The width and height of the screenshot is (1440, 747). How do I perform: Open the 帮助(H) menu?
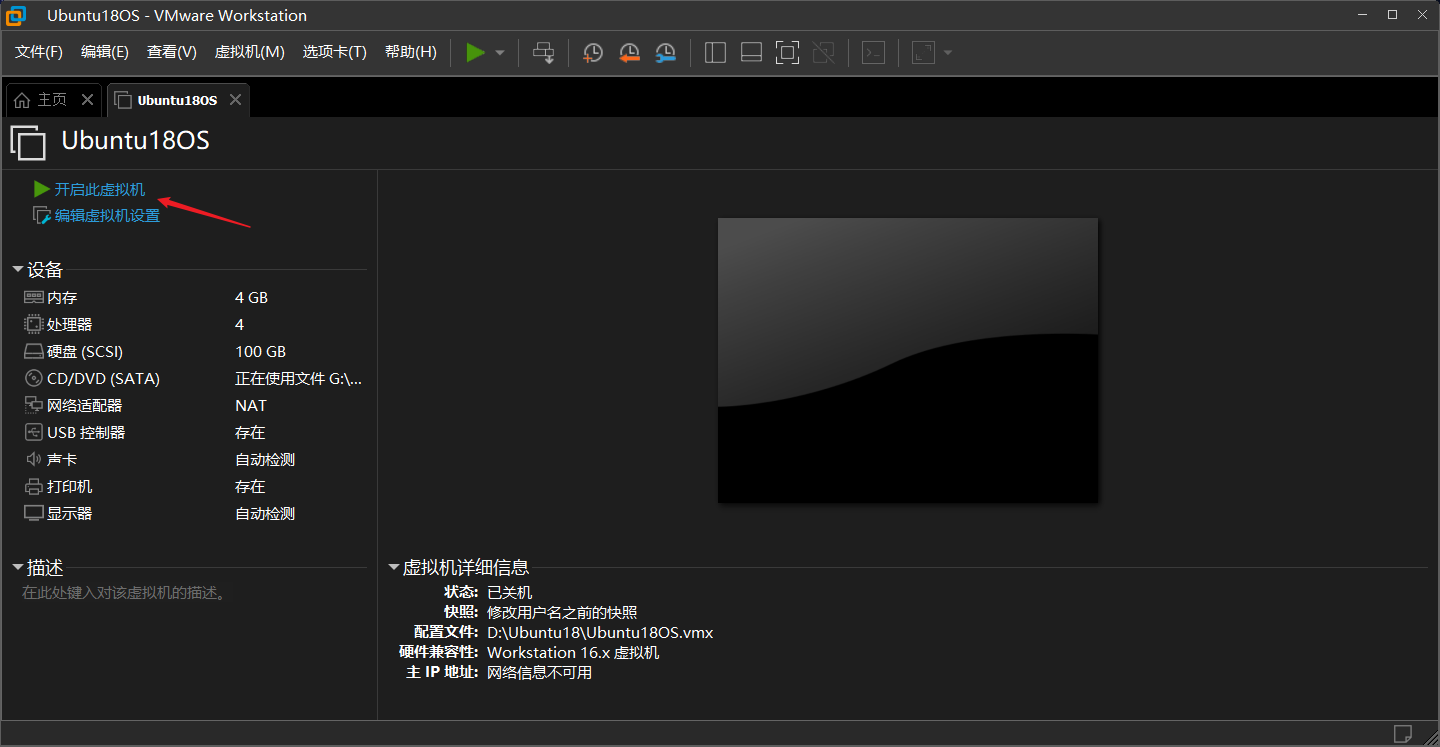tap(411, 52)
